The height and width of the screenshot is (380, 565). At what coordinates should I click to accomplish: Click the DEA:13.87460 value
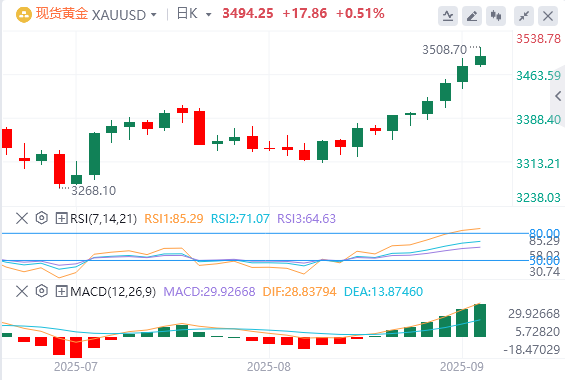pyautogui.click(x=383, y=291)
